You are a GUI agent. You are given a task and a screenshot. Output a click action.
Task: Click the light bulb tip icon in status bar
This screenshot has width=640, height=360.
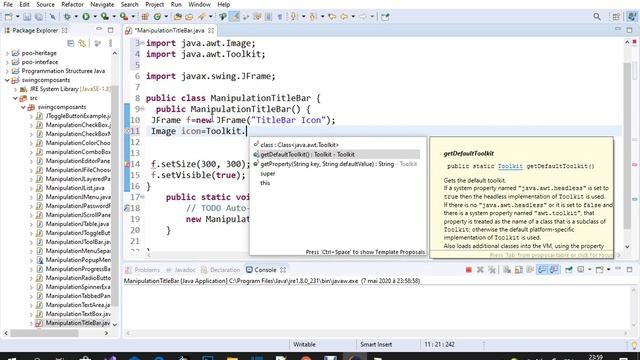coord(634,345)
